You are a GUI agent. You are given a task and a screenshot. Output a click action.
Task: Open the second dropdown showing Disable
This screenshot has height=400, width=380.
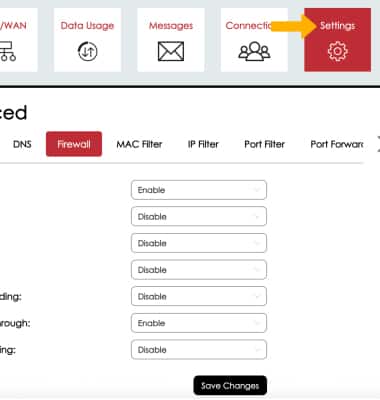point(199,217)
